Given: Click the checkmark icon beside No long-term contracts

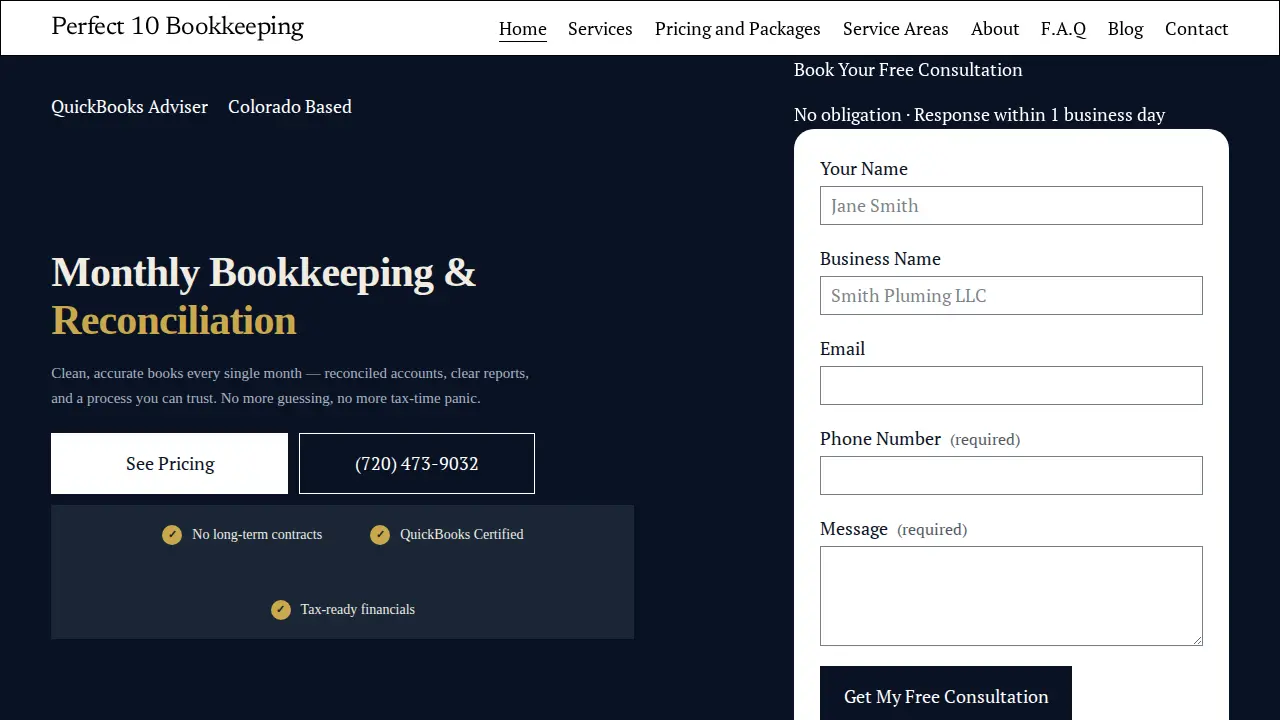Looking at the screenshot, I should point(172,535).
